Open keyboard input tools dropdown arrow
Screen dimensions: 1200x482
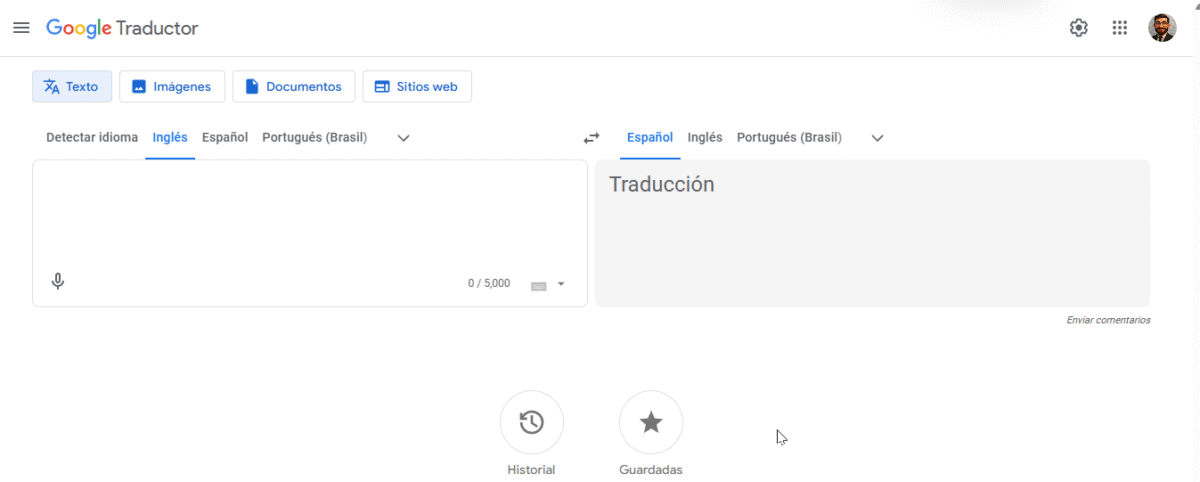coord(561,284)
